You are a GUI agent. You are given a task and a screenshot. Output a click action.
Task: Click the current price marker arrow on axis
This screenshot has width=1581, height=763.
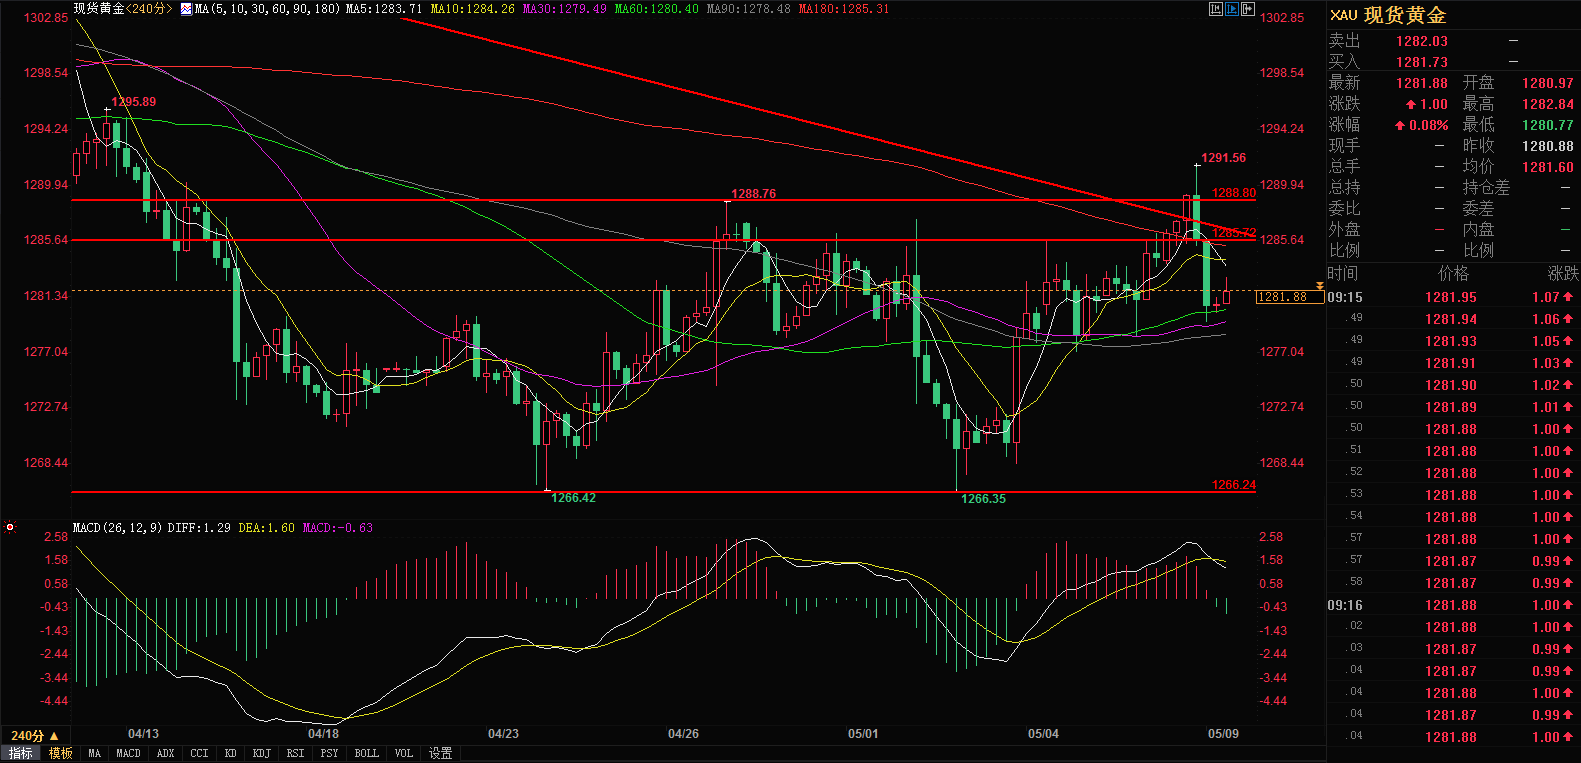tap(1320, 287)
